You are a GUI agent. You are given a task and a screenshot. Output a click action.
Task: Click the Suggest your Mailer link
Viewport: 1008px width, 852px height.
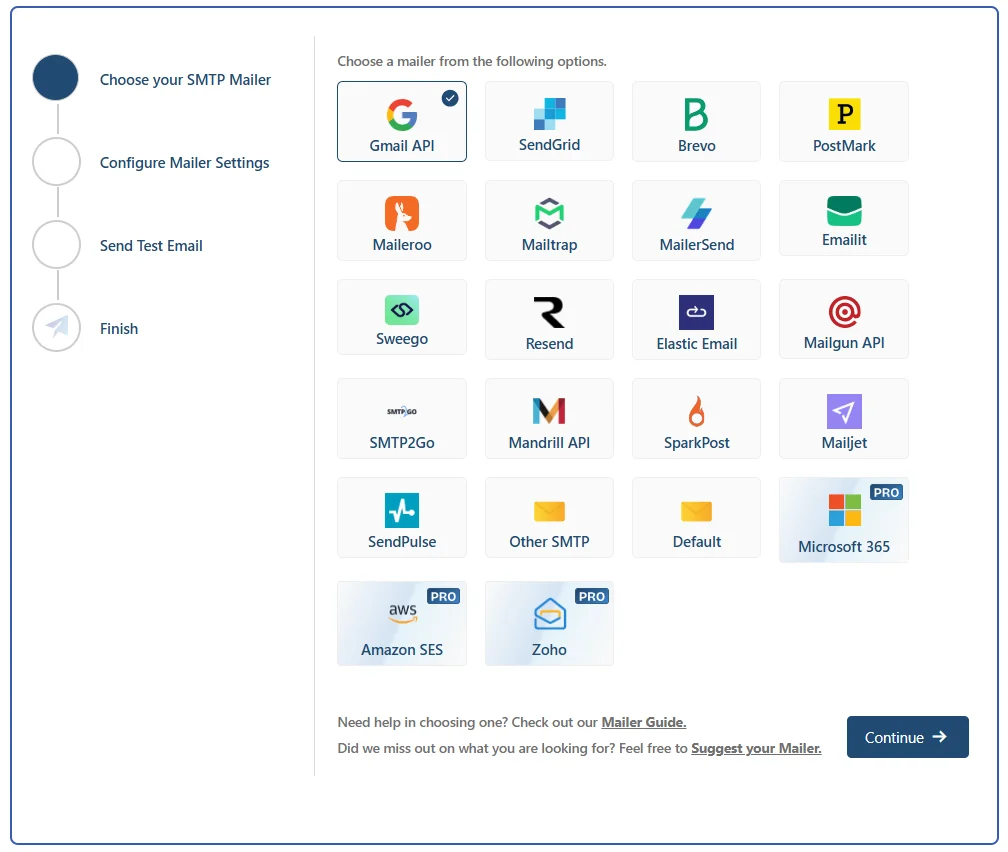(756, 748)
